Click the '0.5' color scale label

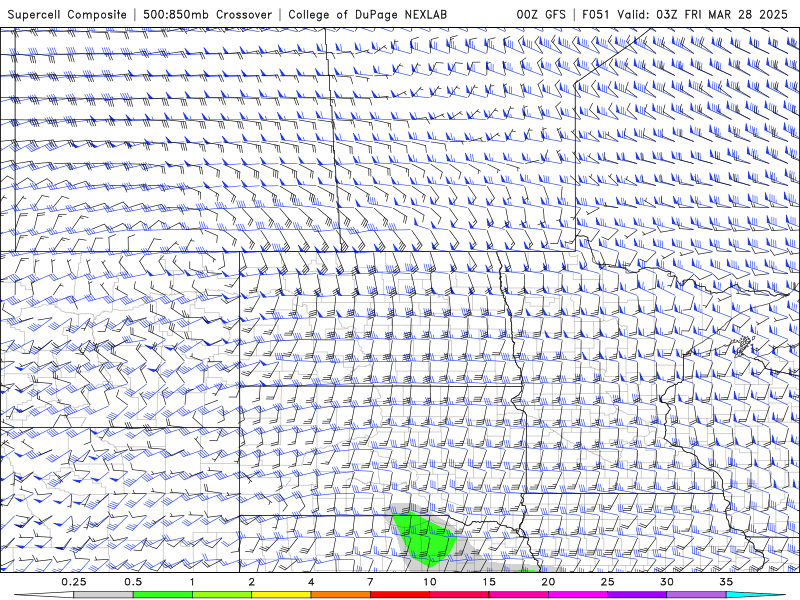[133, 582]
